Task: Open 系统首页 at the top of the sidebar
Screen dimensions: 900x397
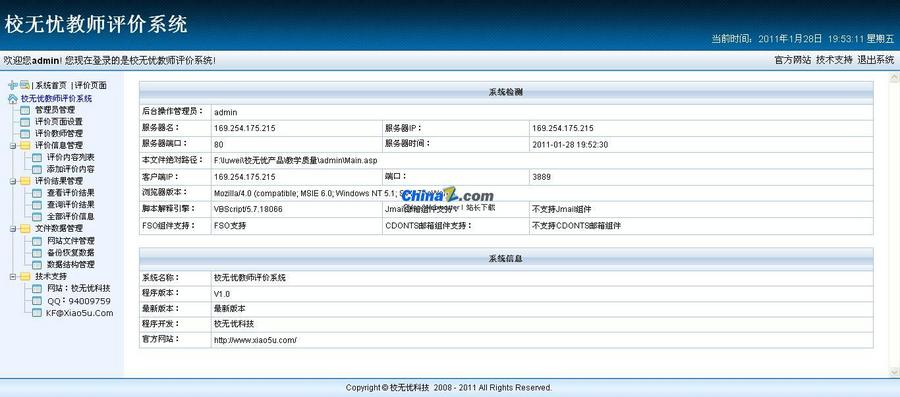Action: coord(51,85)
